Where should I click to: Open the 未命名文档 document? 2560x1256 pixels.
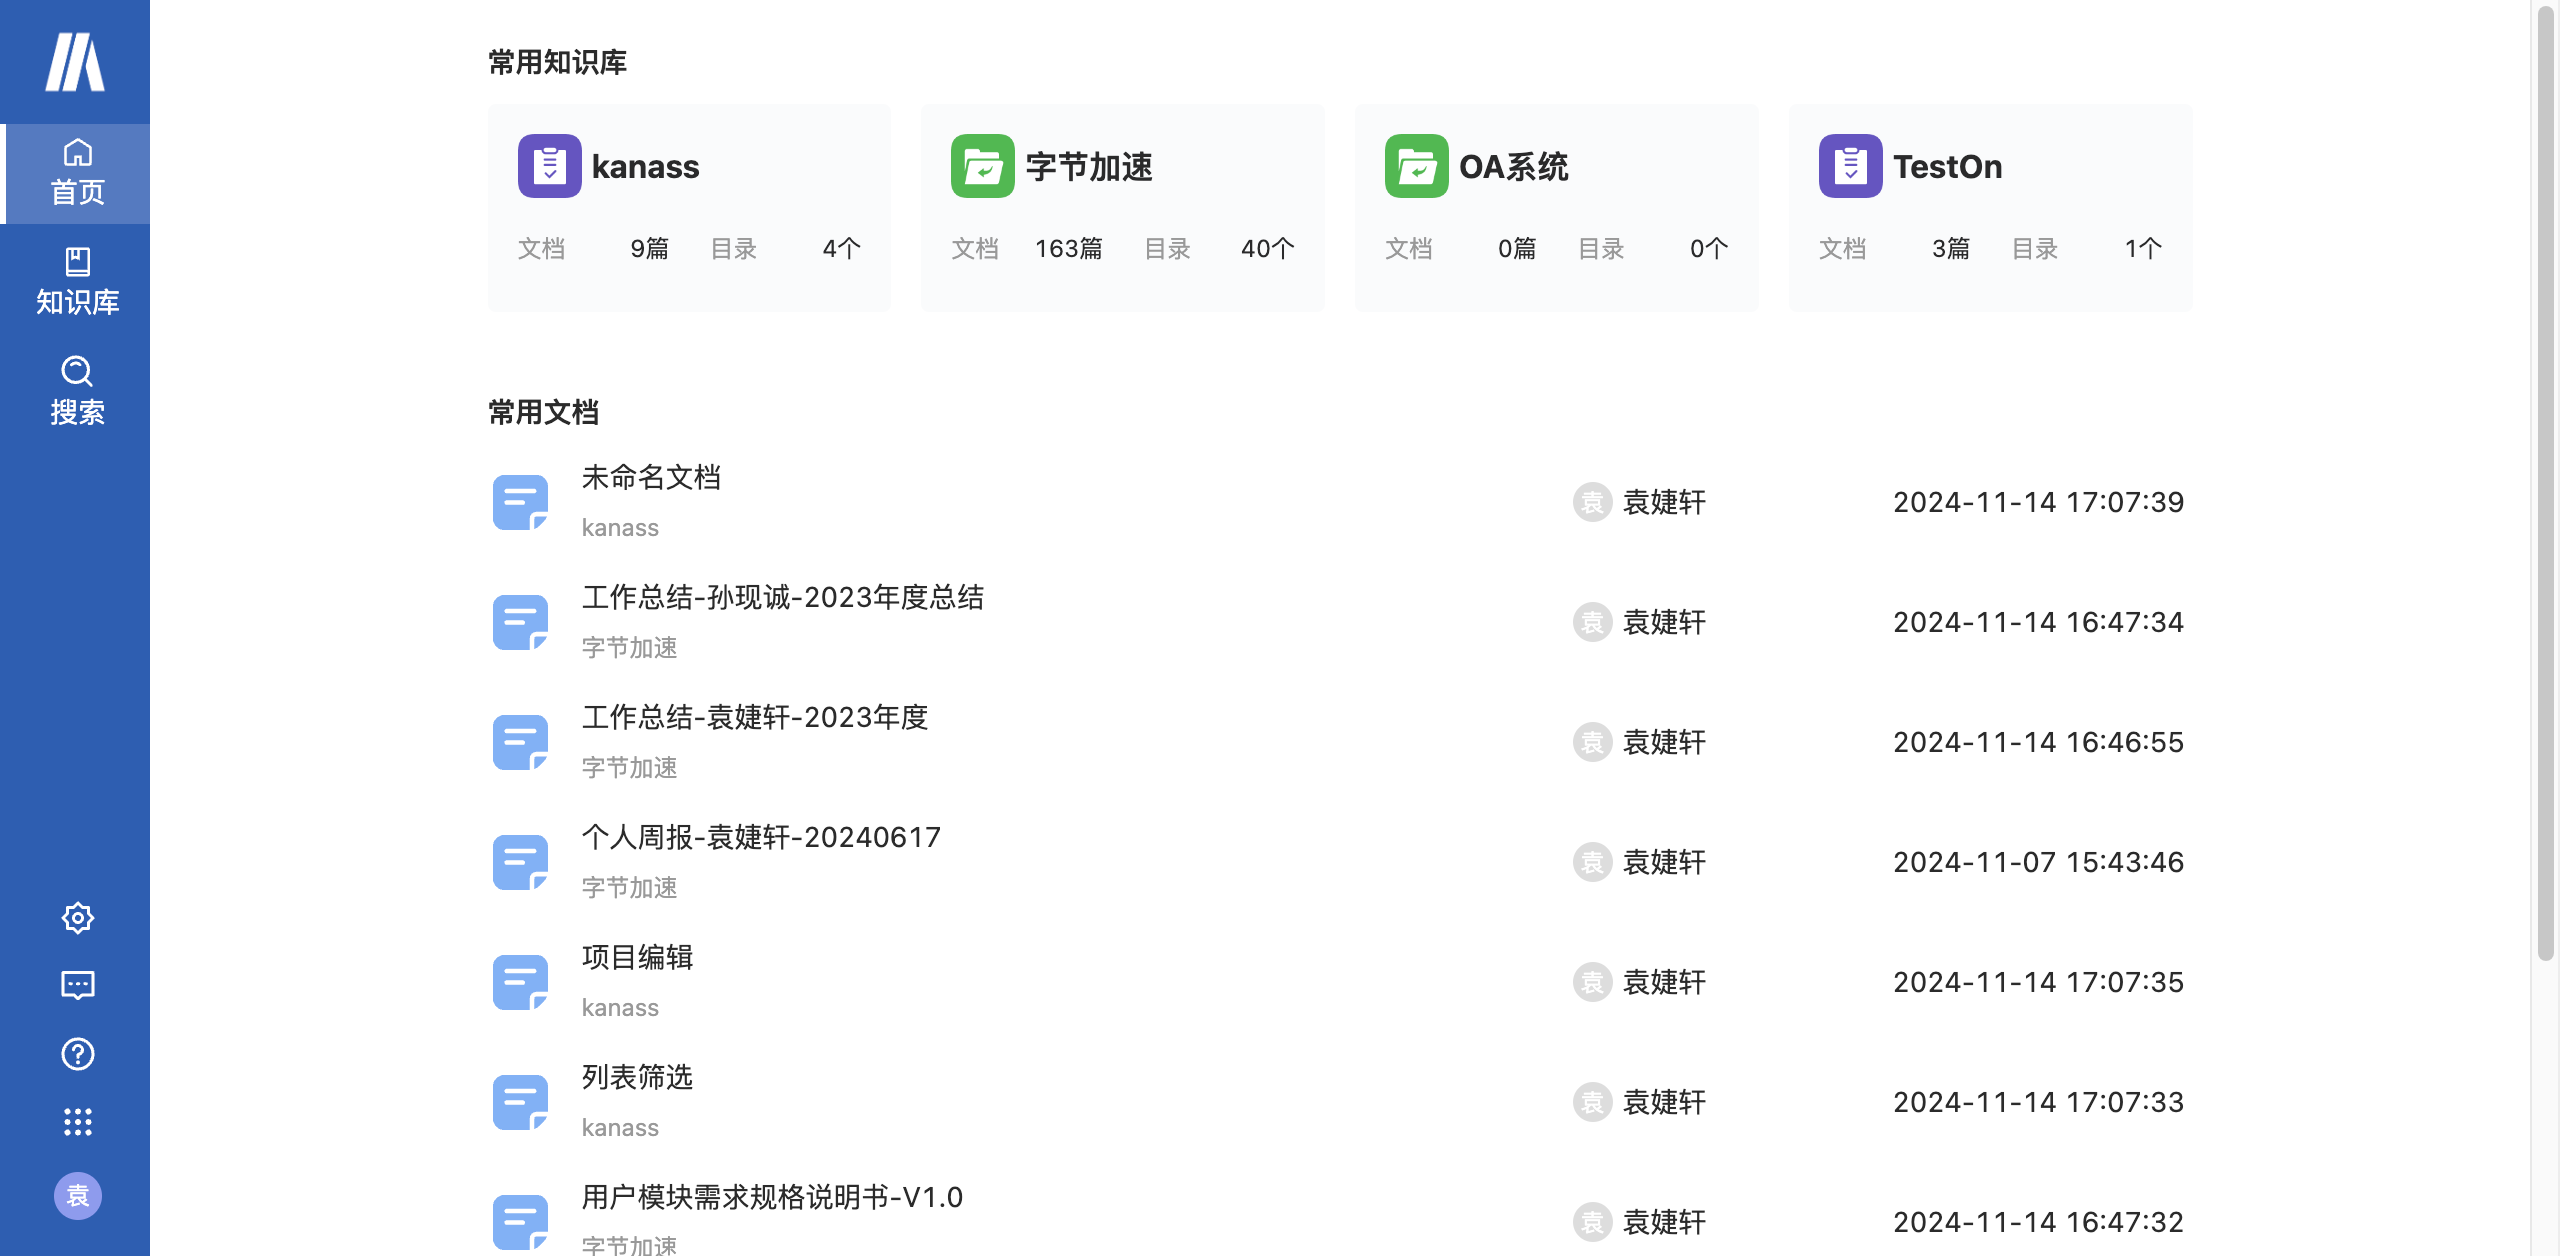point(651,478)
